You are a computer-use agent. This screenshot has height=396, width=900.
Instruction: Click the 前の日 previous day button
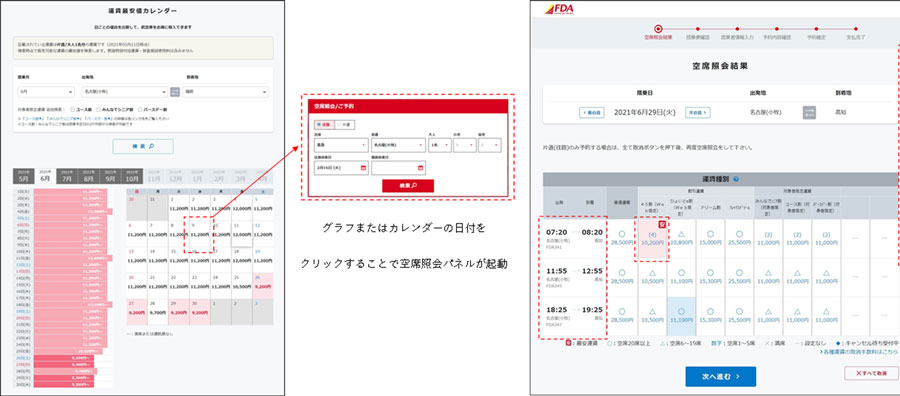[x=591, y=112]
